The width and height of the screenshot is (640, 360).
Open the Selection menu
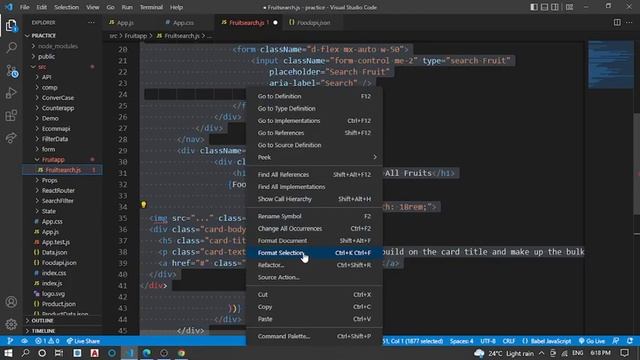(66, 7)
